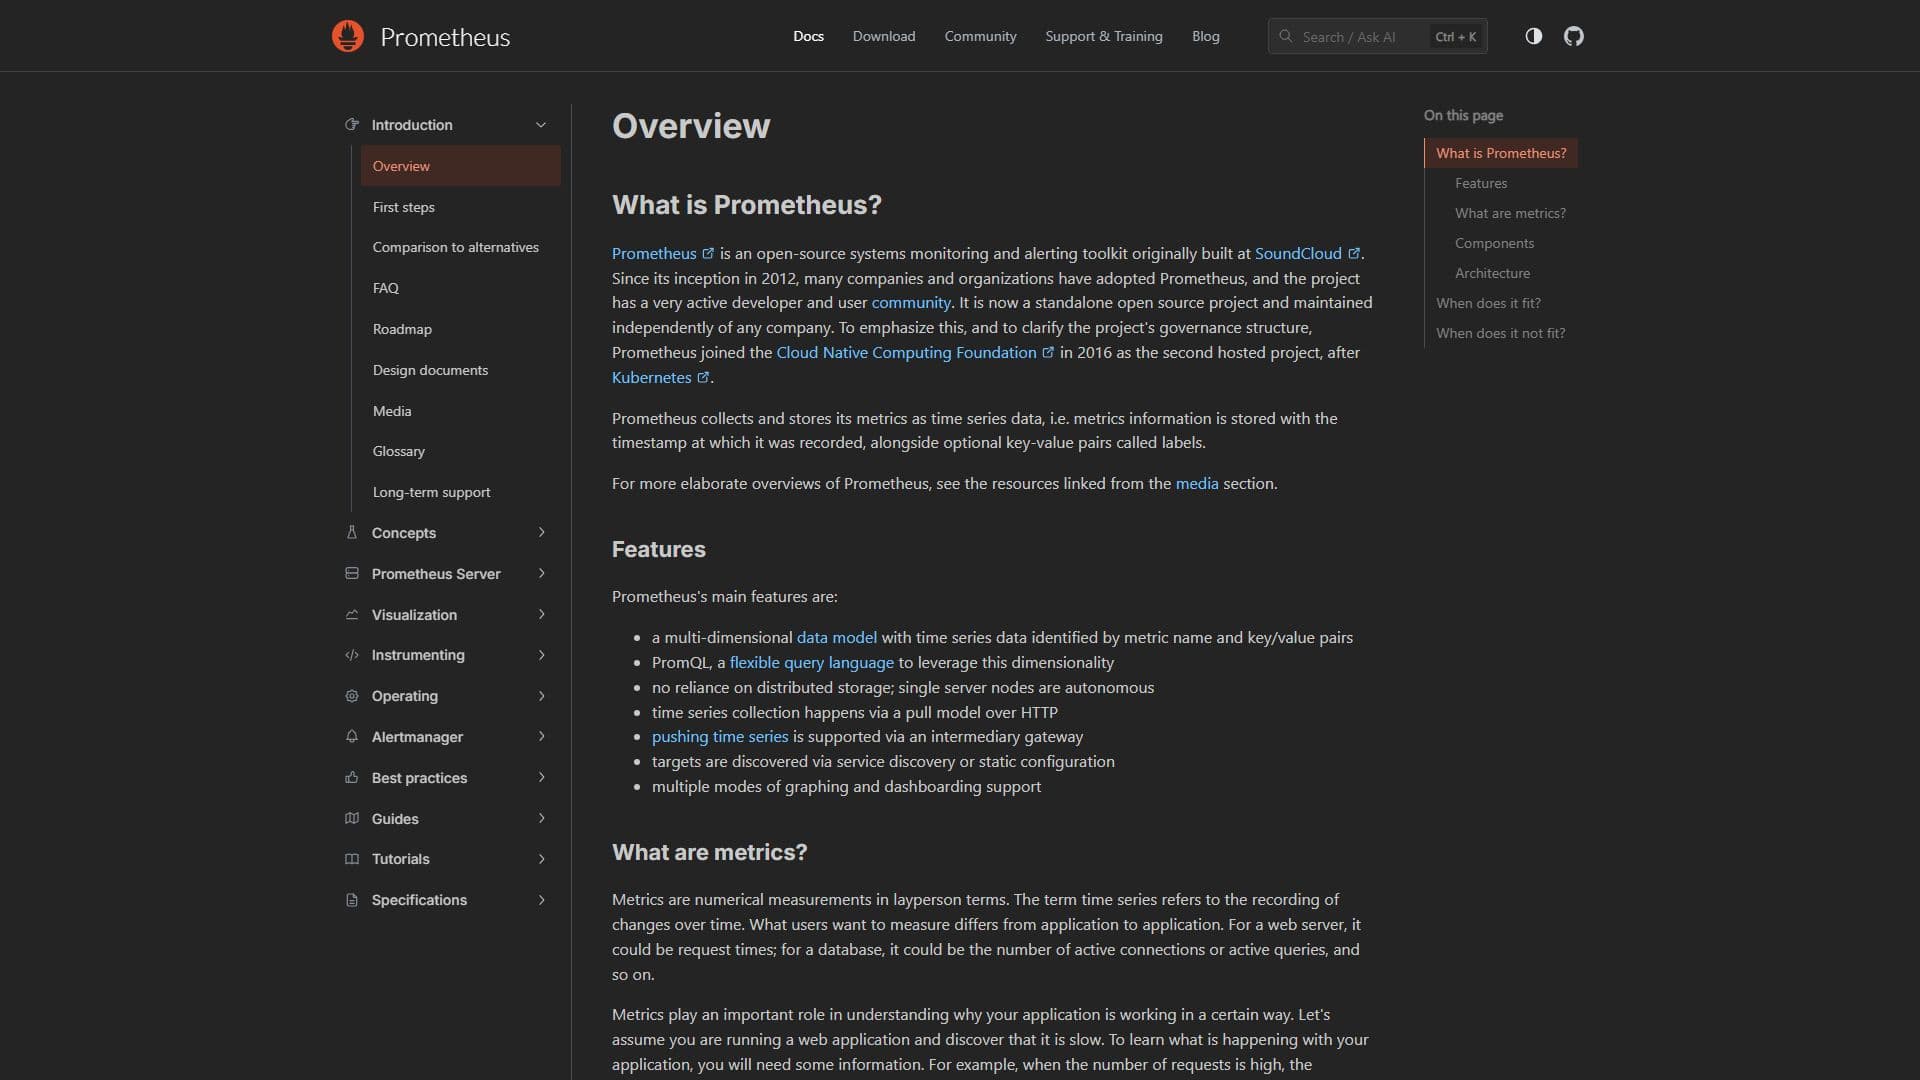The height and width of the screenshot is (1080, 1920).
Task: Follow the flexible query language link
Action: pos(811,663)
